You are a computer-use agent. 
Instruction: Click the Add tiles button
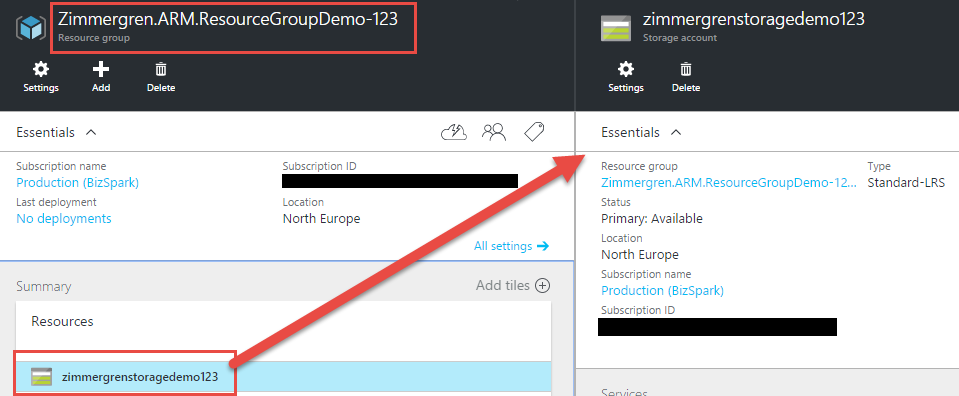tap(513, 285)
